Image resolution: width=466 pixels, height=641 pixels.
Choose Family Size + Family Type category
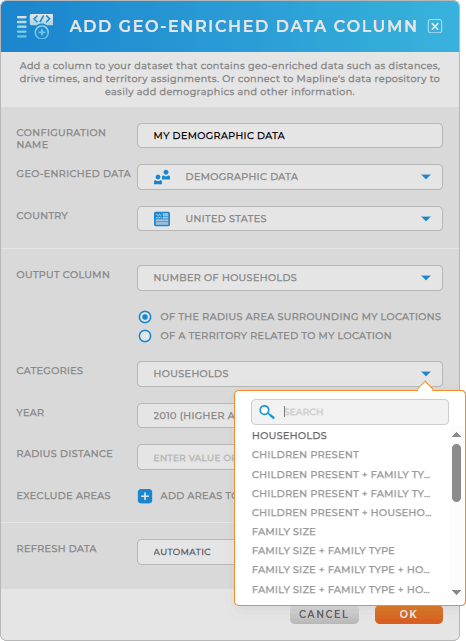pyautogui.click(x=323, y=551)
